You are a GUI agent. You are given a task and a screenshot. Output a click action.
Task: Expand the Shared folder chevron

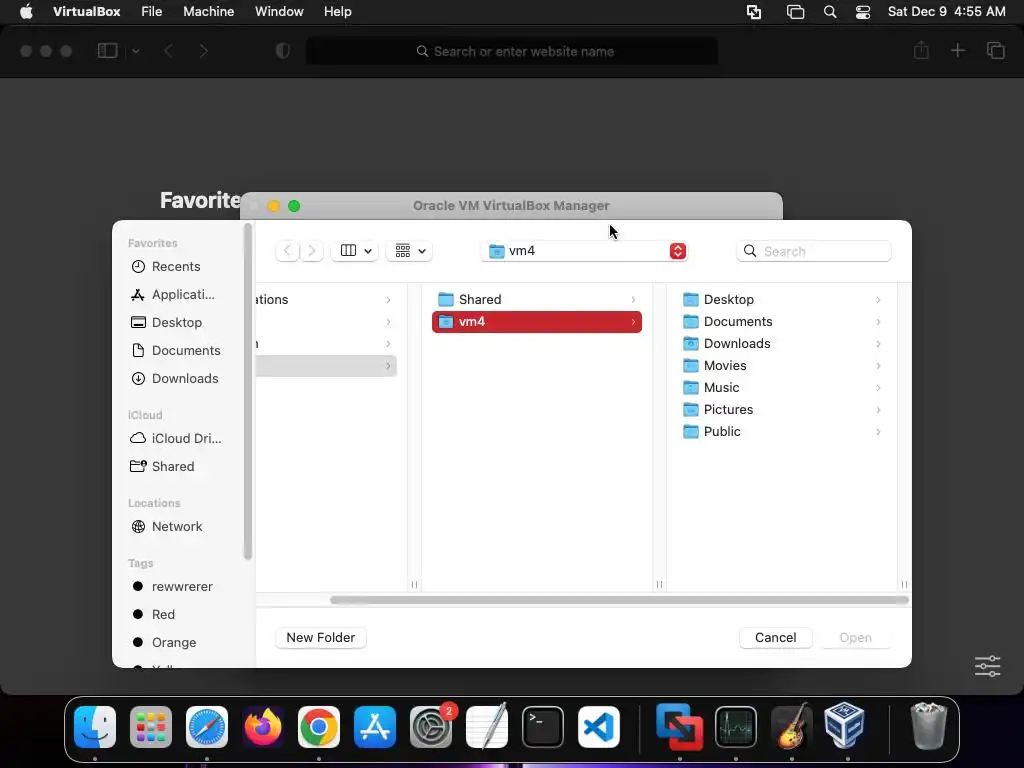pyautogui.click(x=633, y=300)
